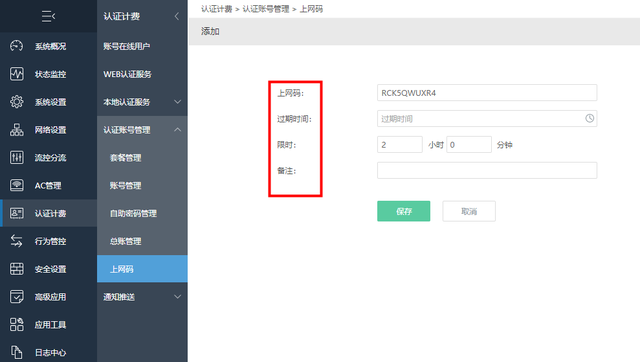Viewport: 640px width, 362px height.
Task: Collapse 认证账号管理 submenu
Action: tap(178, 130)
